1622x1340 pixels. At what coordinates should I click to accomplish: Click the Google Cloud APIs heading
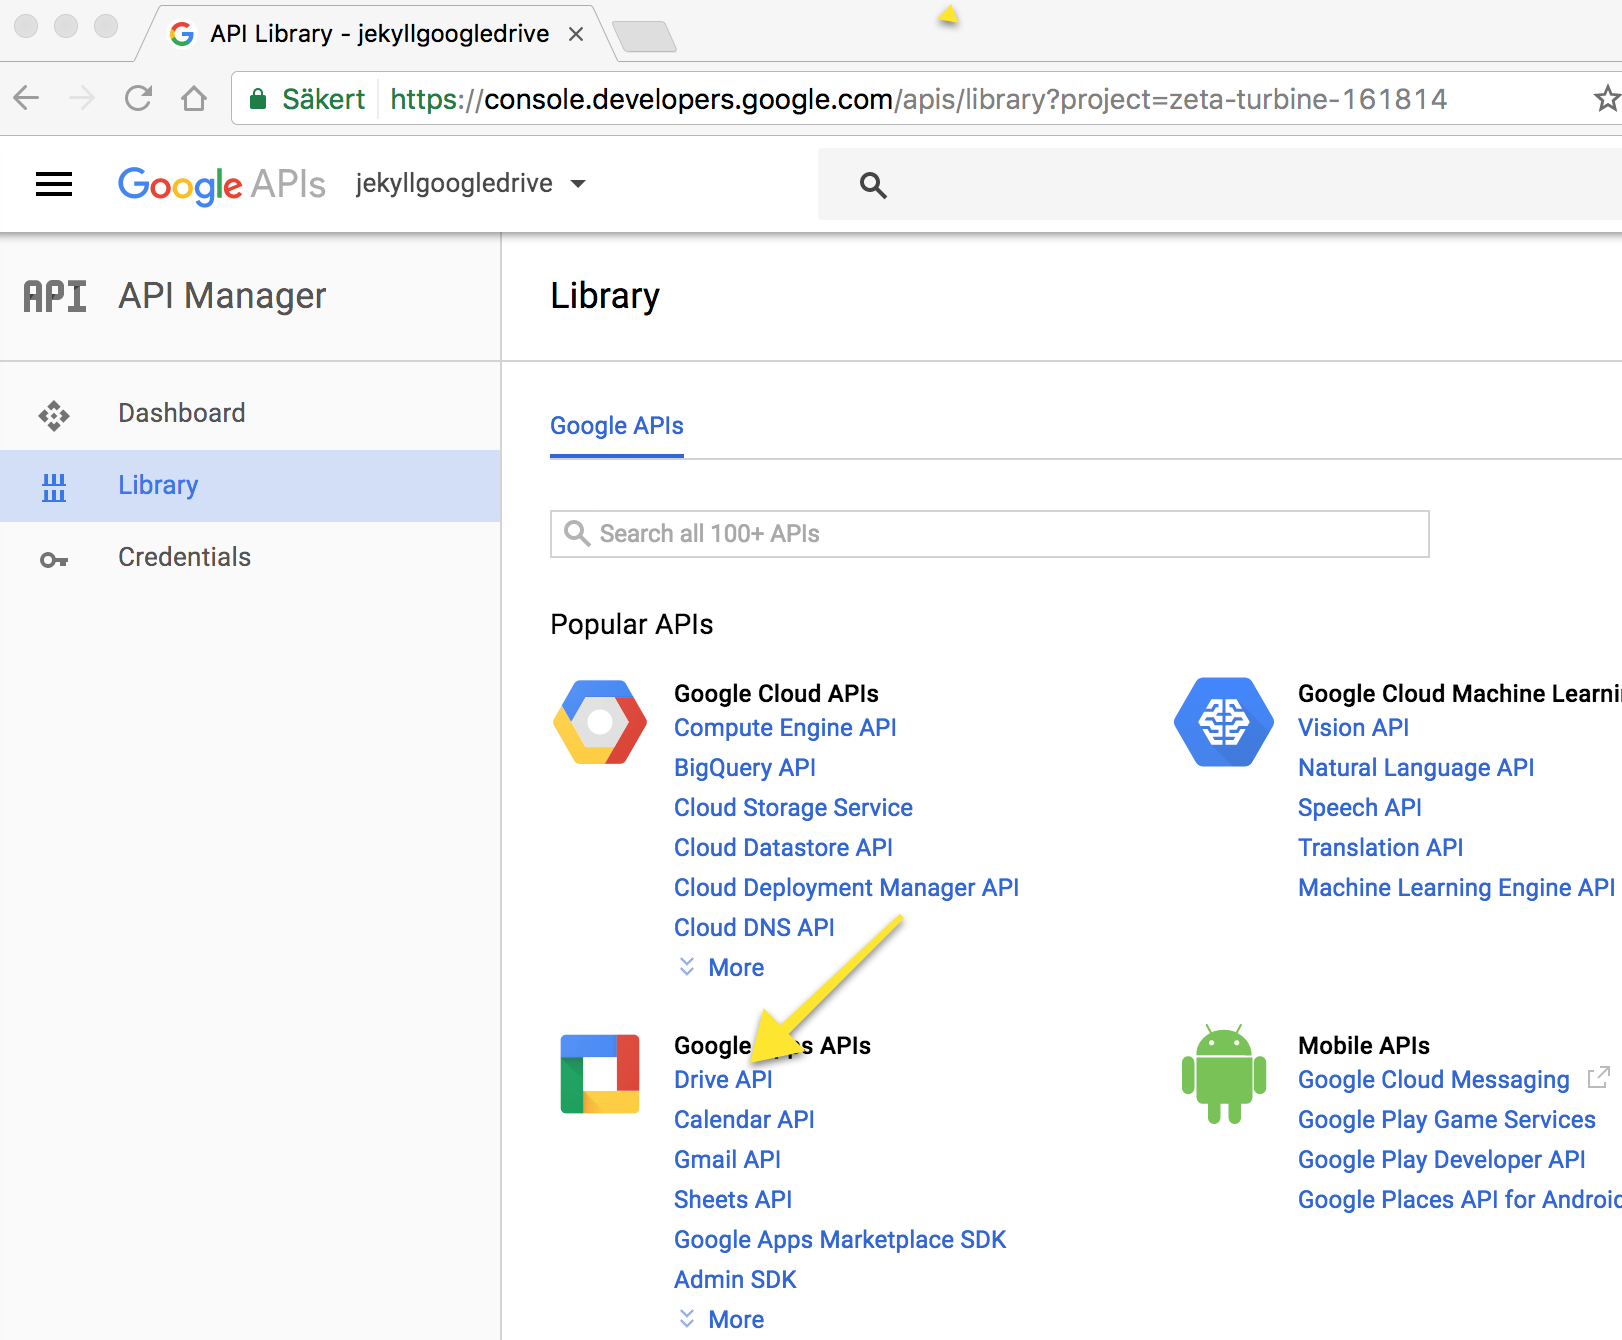[776, 694]
